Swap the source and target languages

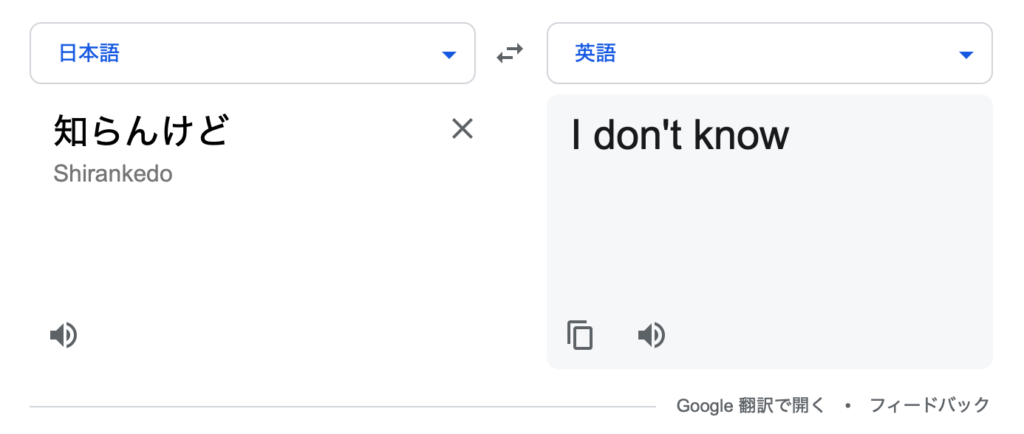click(x=510, y=54)
